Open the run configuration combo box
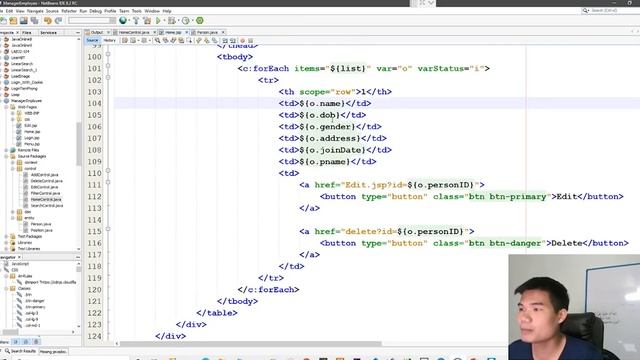Screen dimensions: 640x360 pyautogui.click(x=92, y=20)
